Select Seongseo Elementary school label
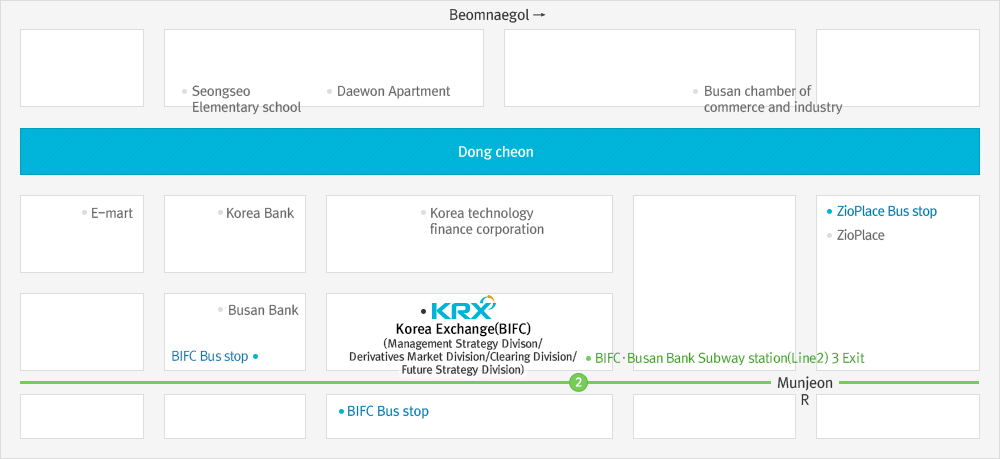 (246, 99)
